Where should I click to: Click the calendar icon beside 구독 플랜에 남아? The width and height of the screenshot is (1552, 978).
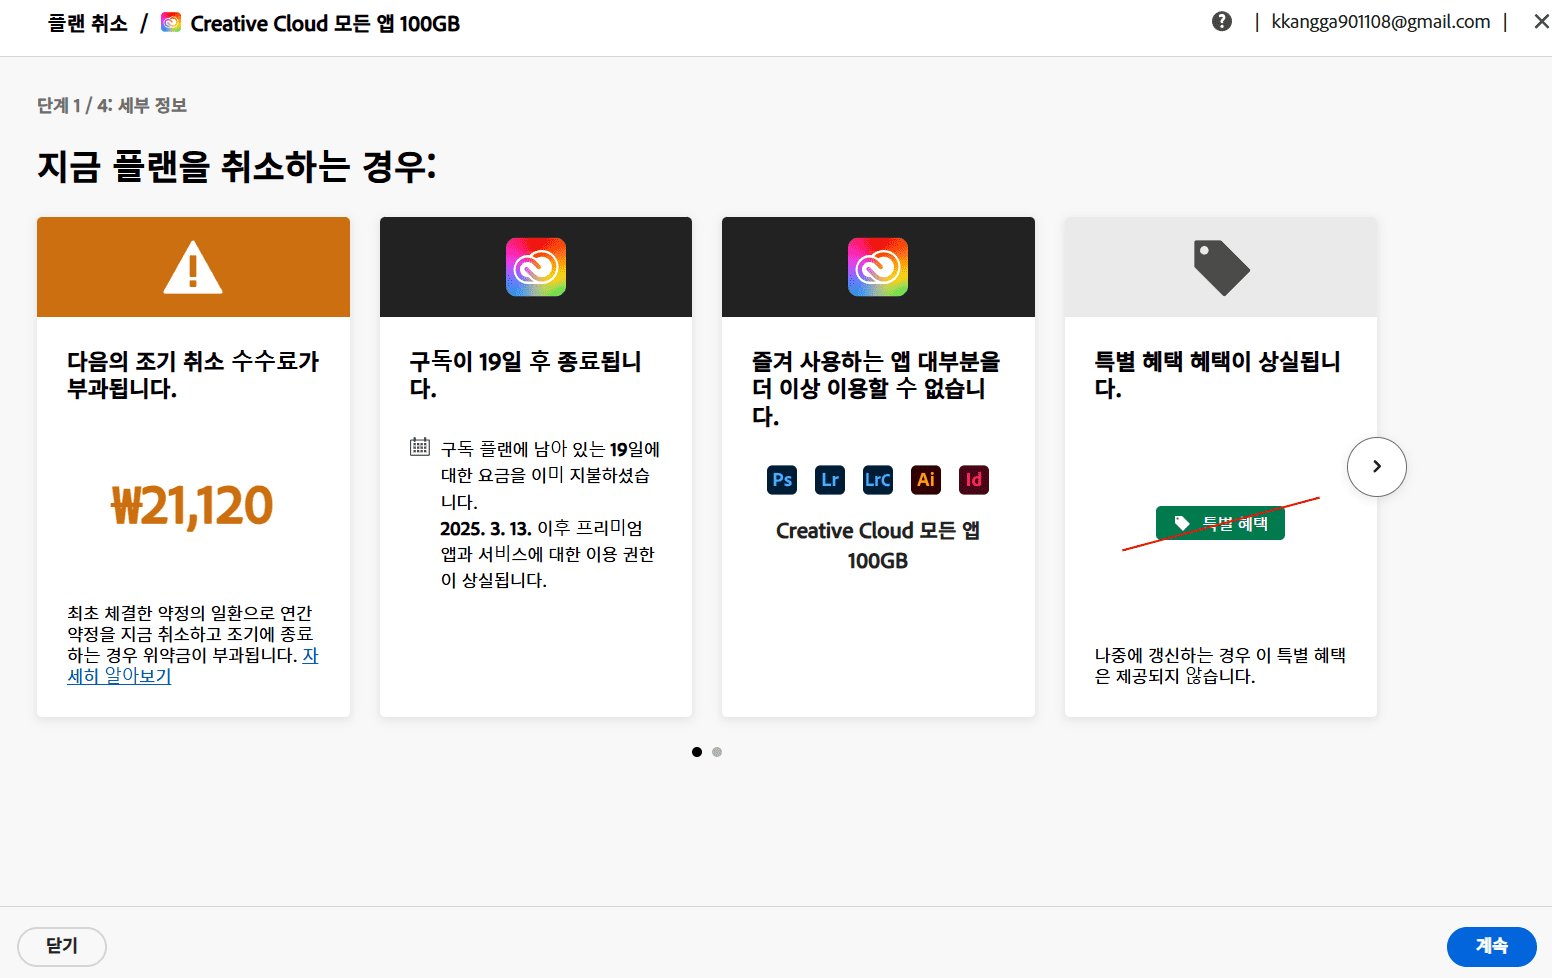tap(420, 447)
